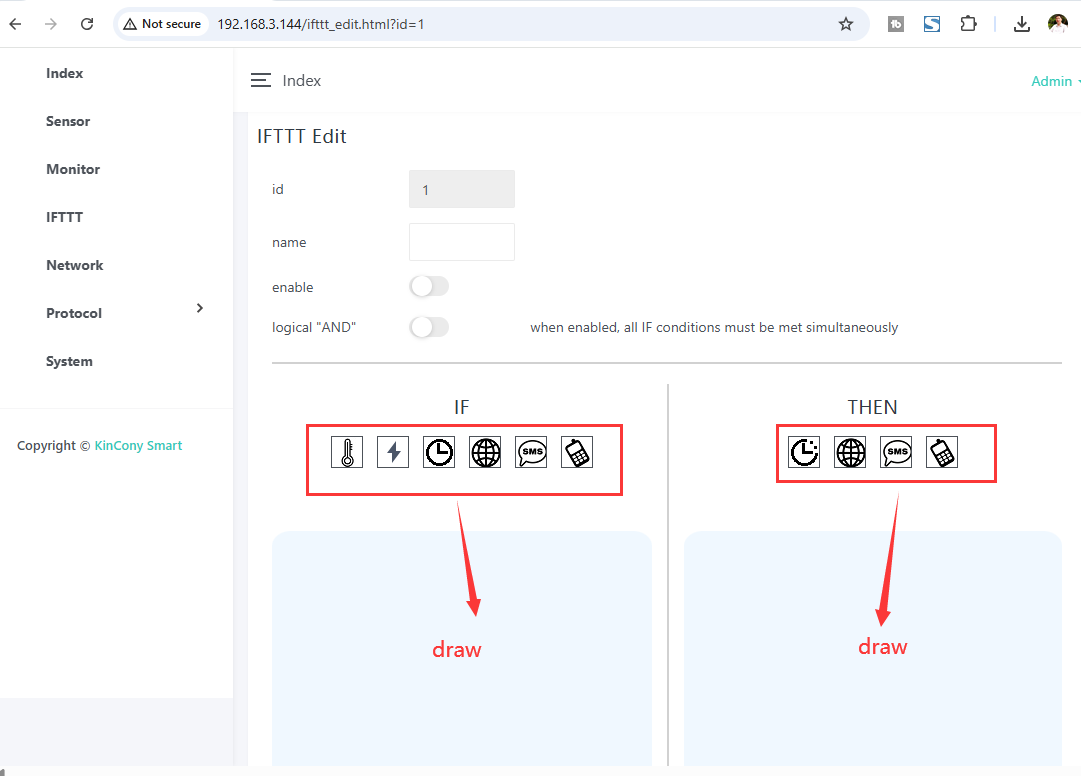This screenshot has width=1081, height=776.
Task: Select the SMS icon under IF
Action: (531, 453)
